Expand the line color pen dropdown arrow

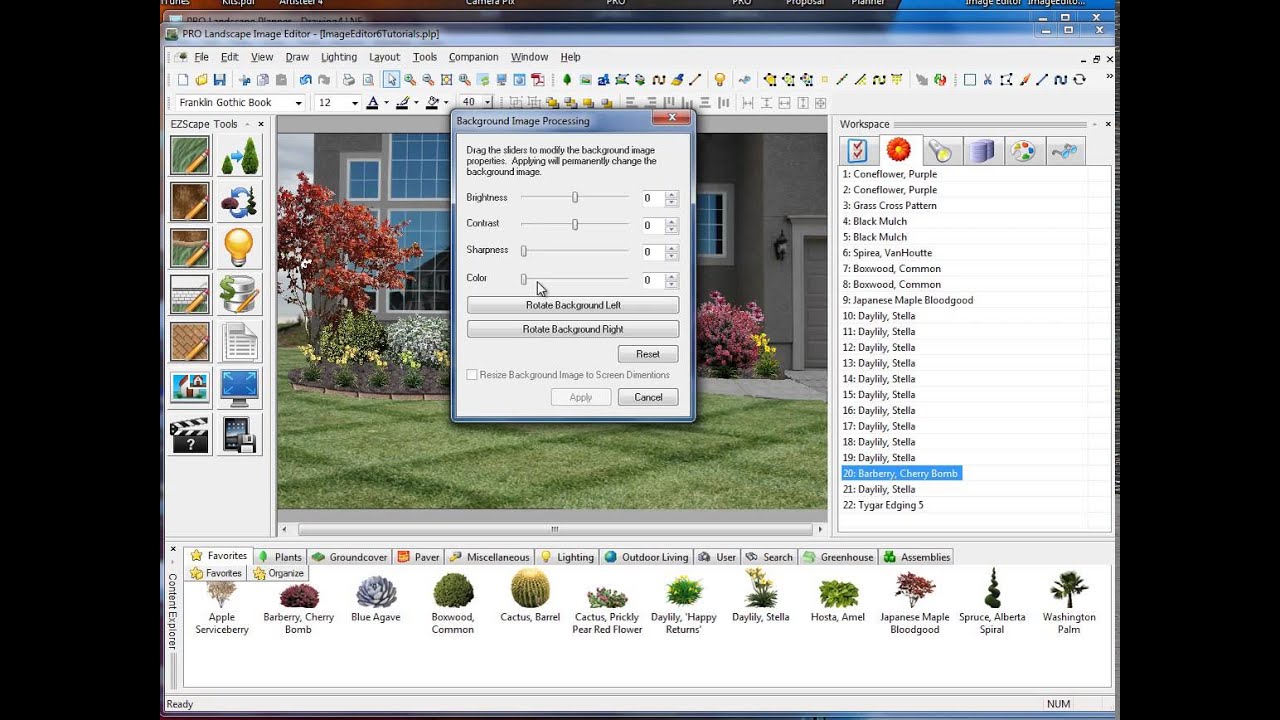pos(416,103)
